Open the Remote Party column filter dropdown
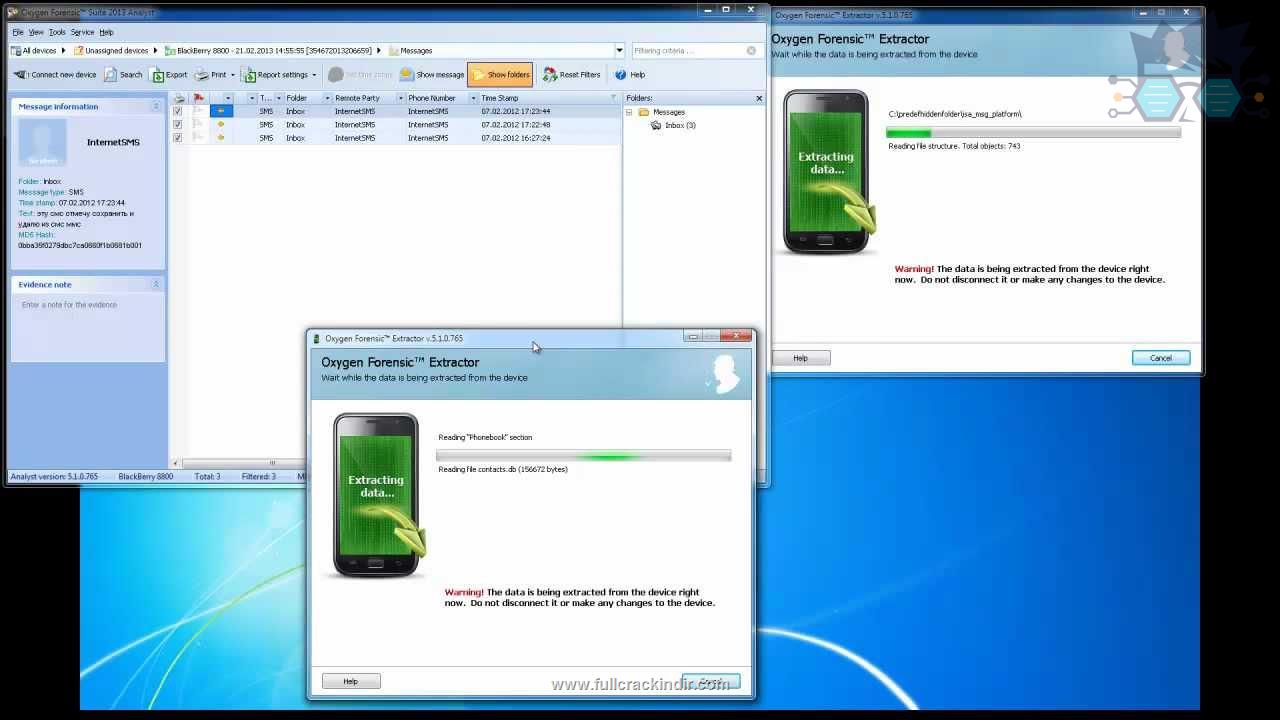 [x=400, y=98]
